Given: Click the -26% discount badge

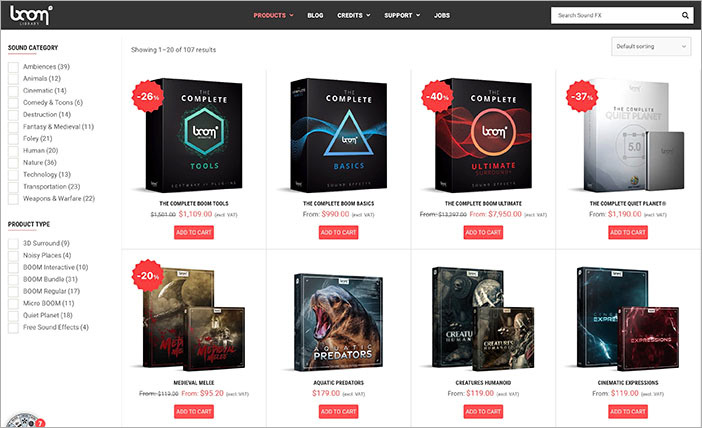Looking at the screenshot, I should click(x=148, y=96).
